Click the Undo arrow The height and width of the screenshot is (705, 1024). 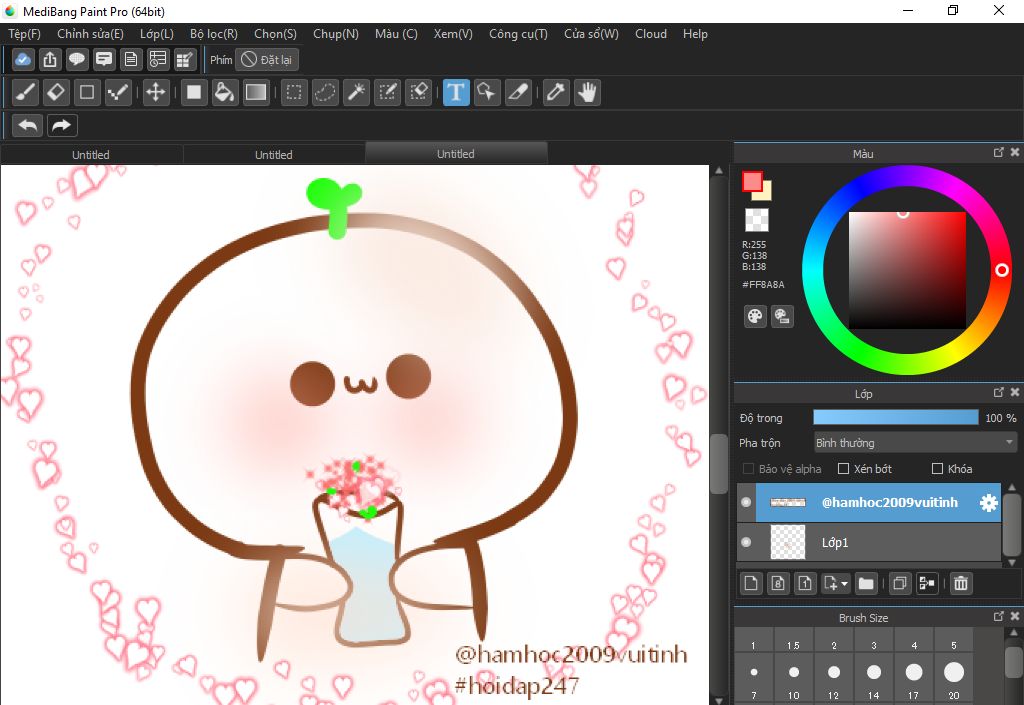click(x=27, y=125)
